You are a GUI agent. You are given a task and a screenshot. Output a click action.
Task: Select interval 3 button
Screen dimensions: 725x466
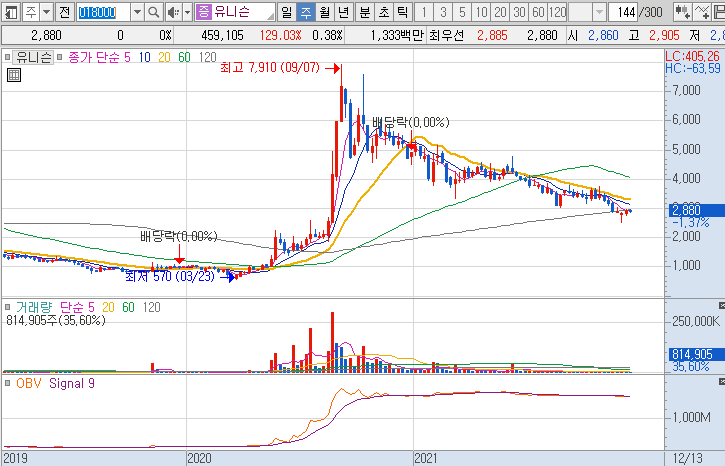[443, 12]
